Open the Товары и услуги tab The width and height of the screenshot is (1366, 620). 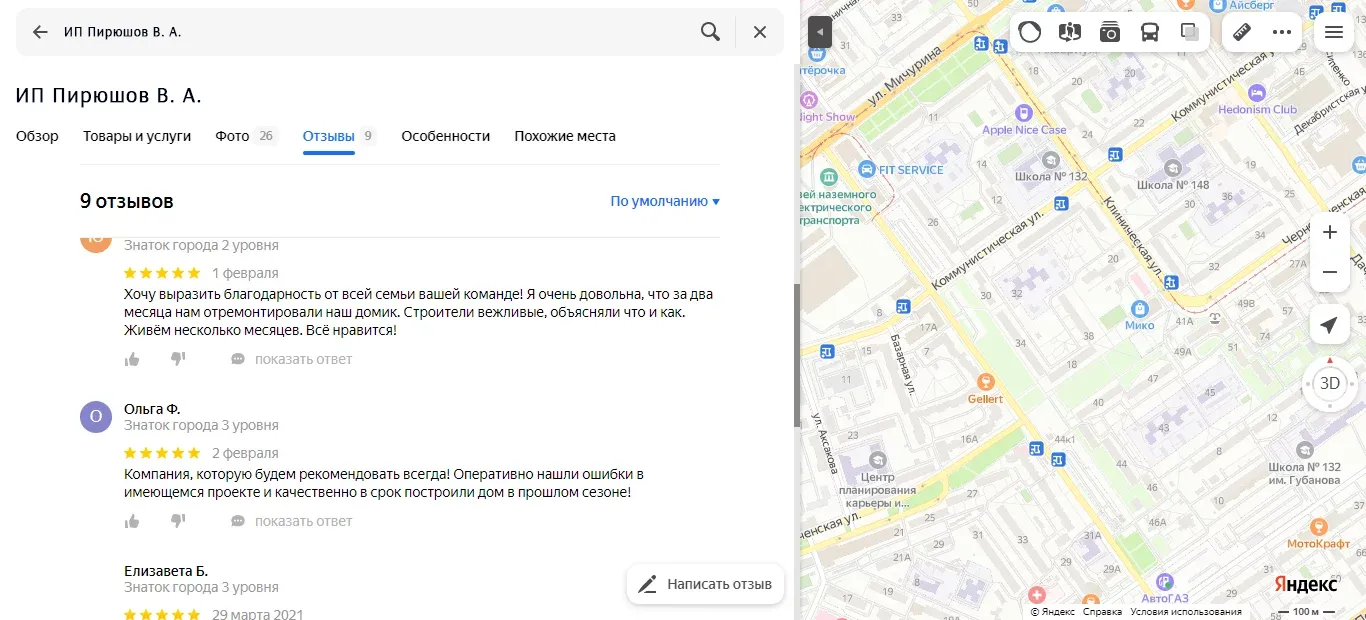click(x=137, y=136)
